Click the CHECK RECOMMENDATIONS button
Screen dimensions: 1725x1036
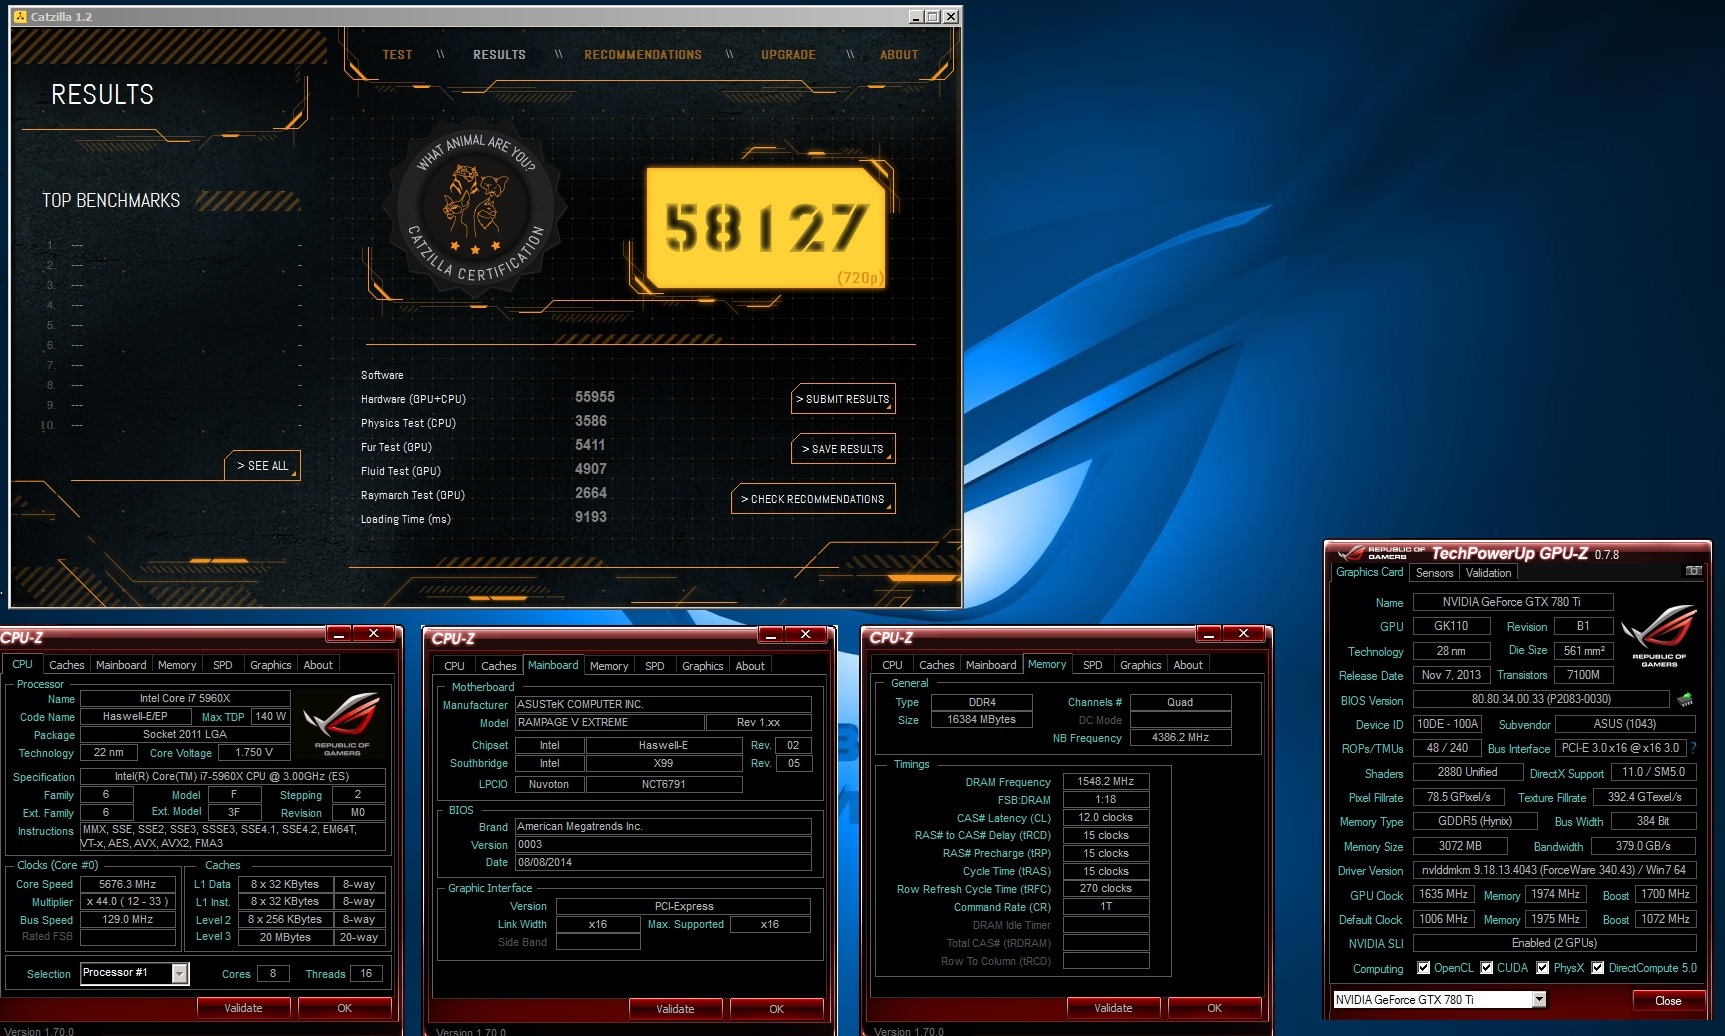point(813,499)
